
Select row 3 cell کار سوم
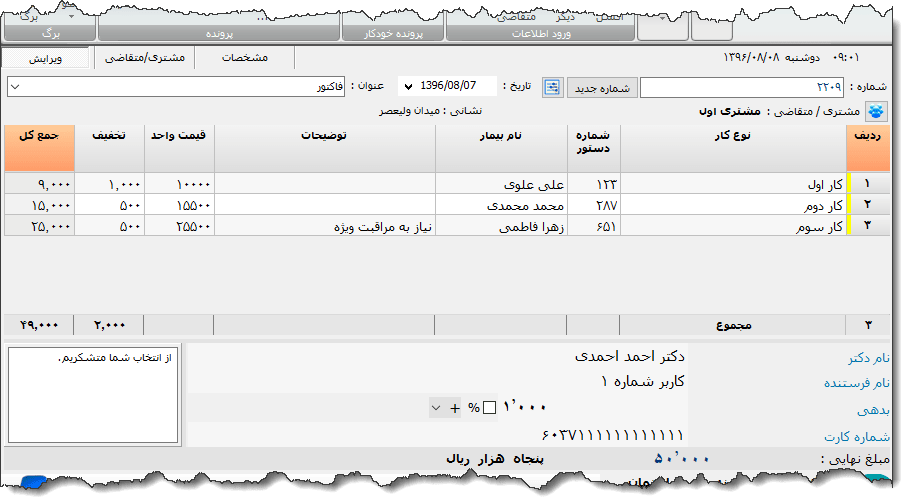(x=733, y=227)
